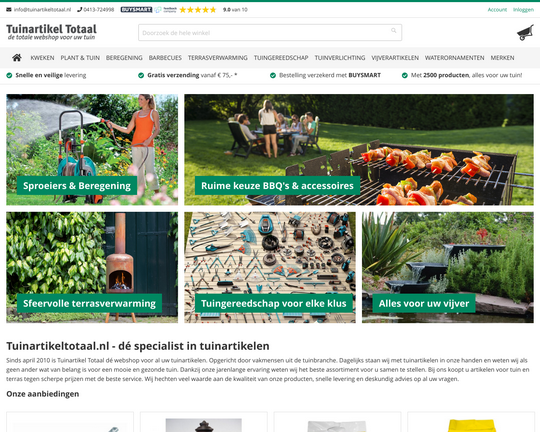
Task: Click the Tuinartikel Totaal logo
Action: click(51, 32)
